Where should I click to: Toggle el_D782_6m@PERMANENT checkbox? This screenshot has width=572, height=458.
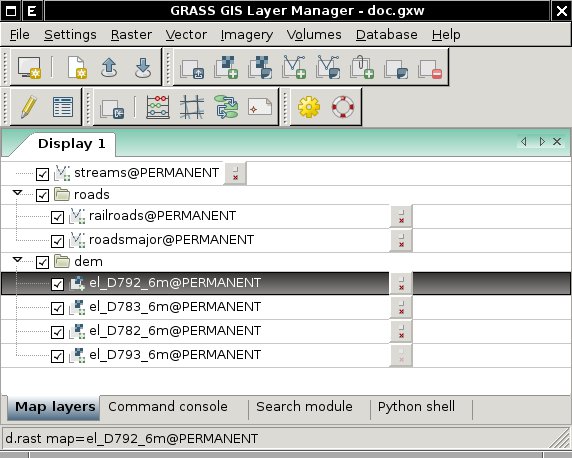[x=57, y=332]
